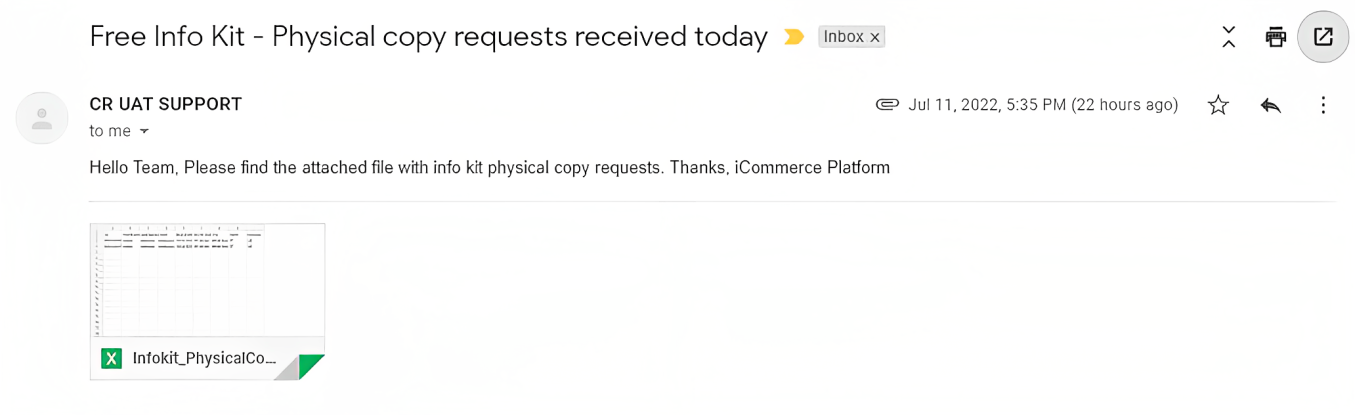Select the email subject line heading
Screen dimensions: 1355x415
pyautogui.click(x=428, y=37)
